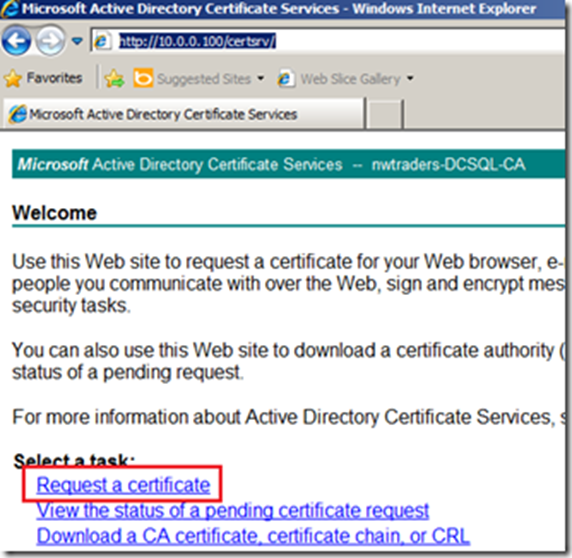Expand the Web Slice Gallery dropdown arrow

click(410, 78)
